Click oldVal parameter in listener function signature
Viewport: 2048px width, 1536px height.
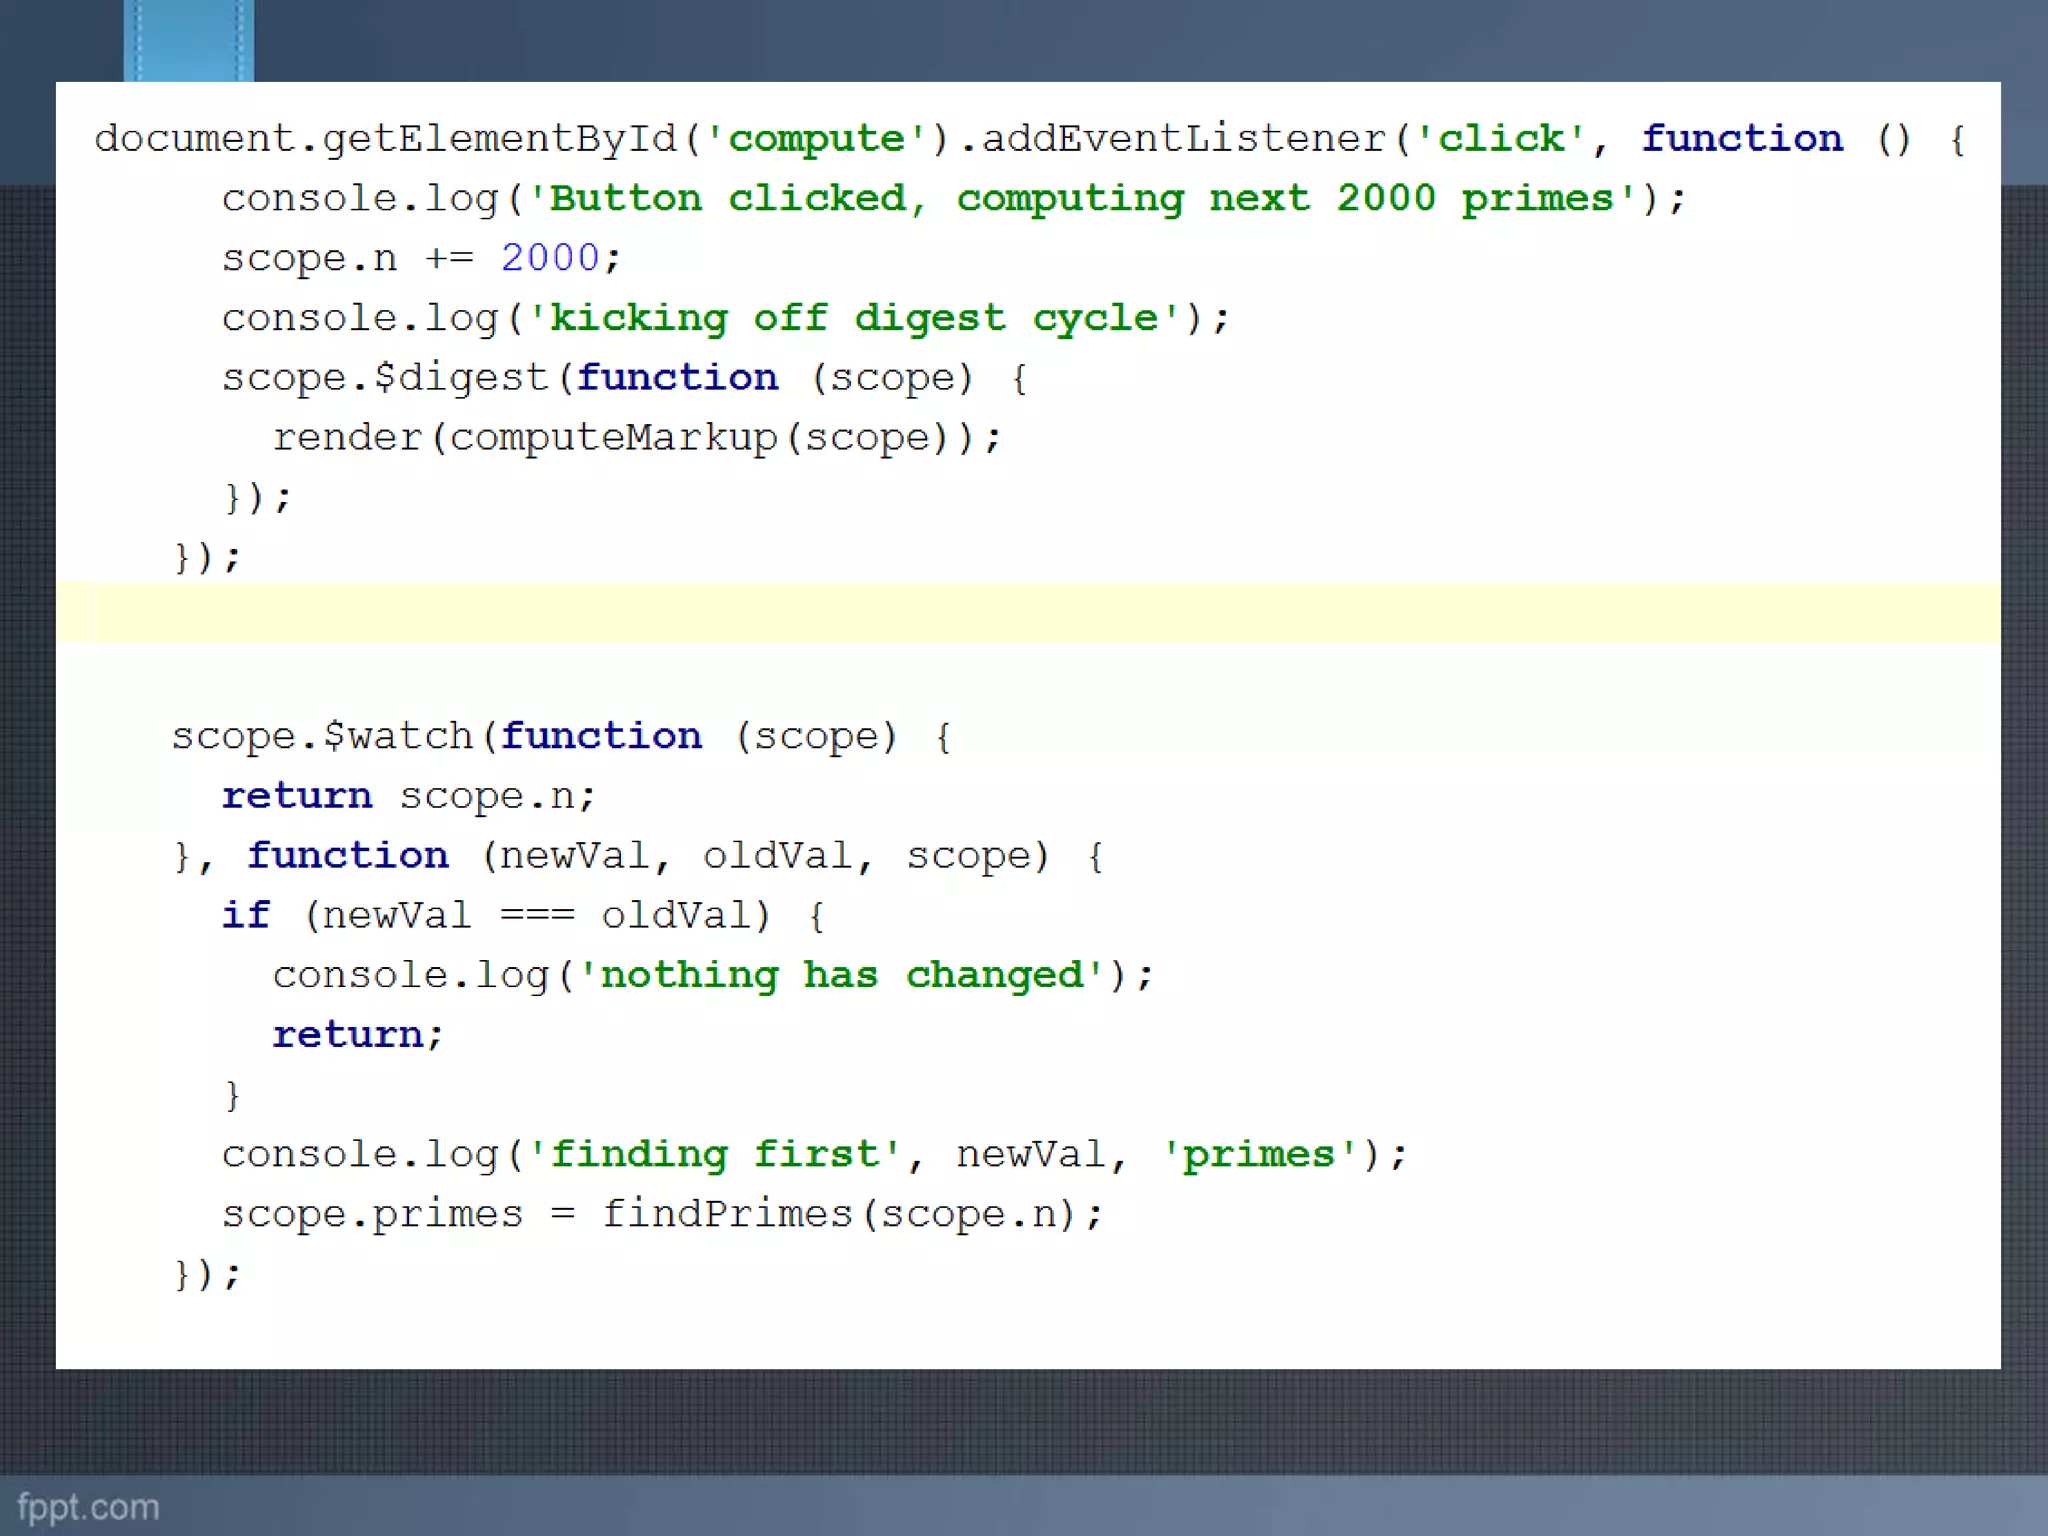(776, 856)
